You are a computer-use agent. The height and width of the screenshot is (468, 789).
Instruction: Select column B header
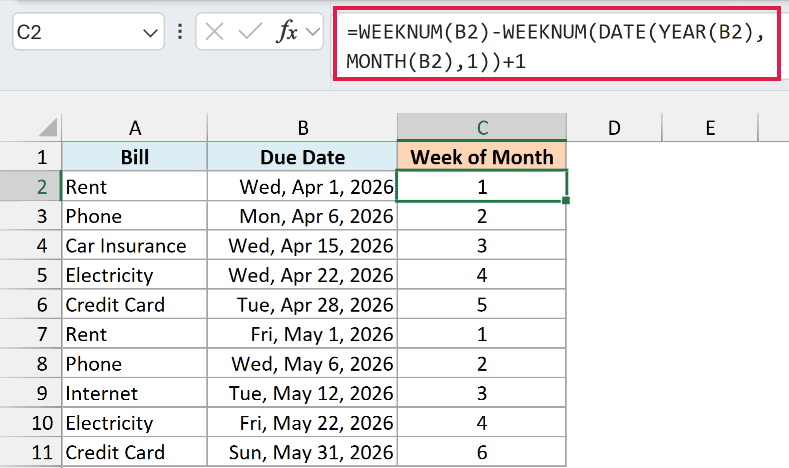point(302,128)
